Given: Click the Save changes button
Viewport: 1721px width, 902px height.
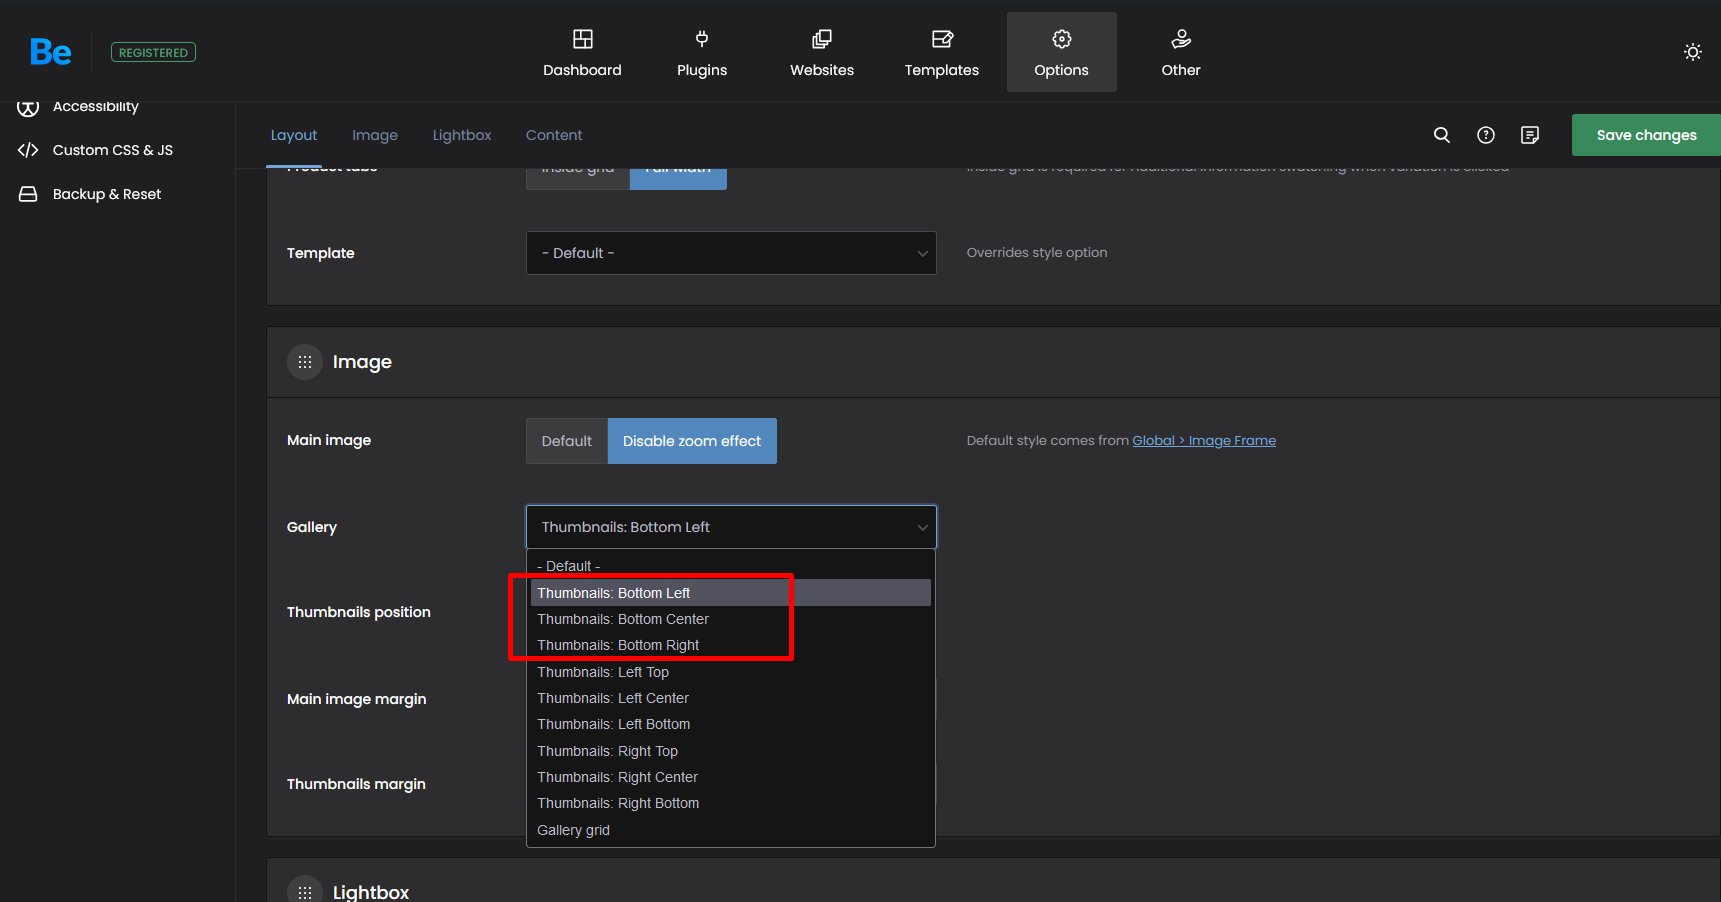Looking at the screenshot, I should tap(1646, 135).
